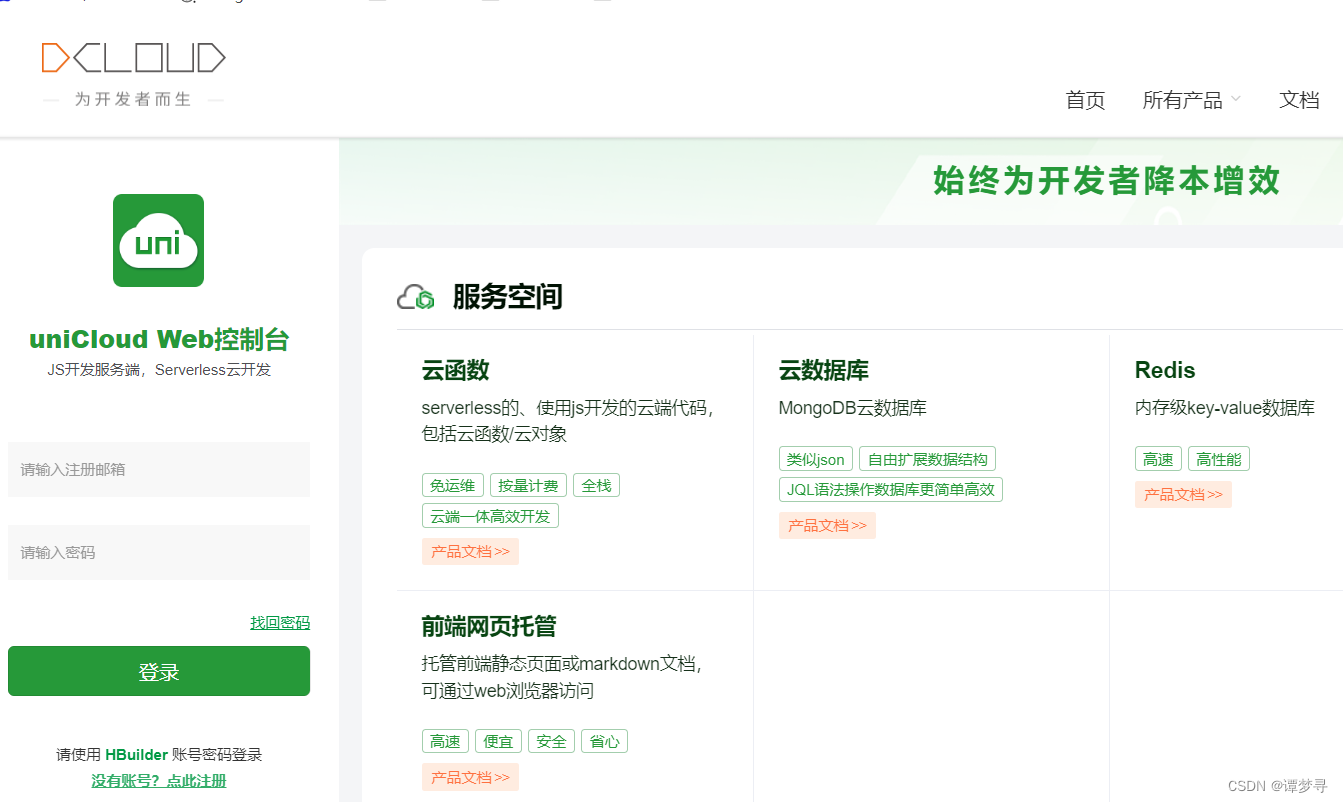The width and height of the screenshot is (1343, 802).
Task: Click the DCloud logo in header
Action: (133, 58)
